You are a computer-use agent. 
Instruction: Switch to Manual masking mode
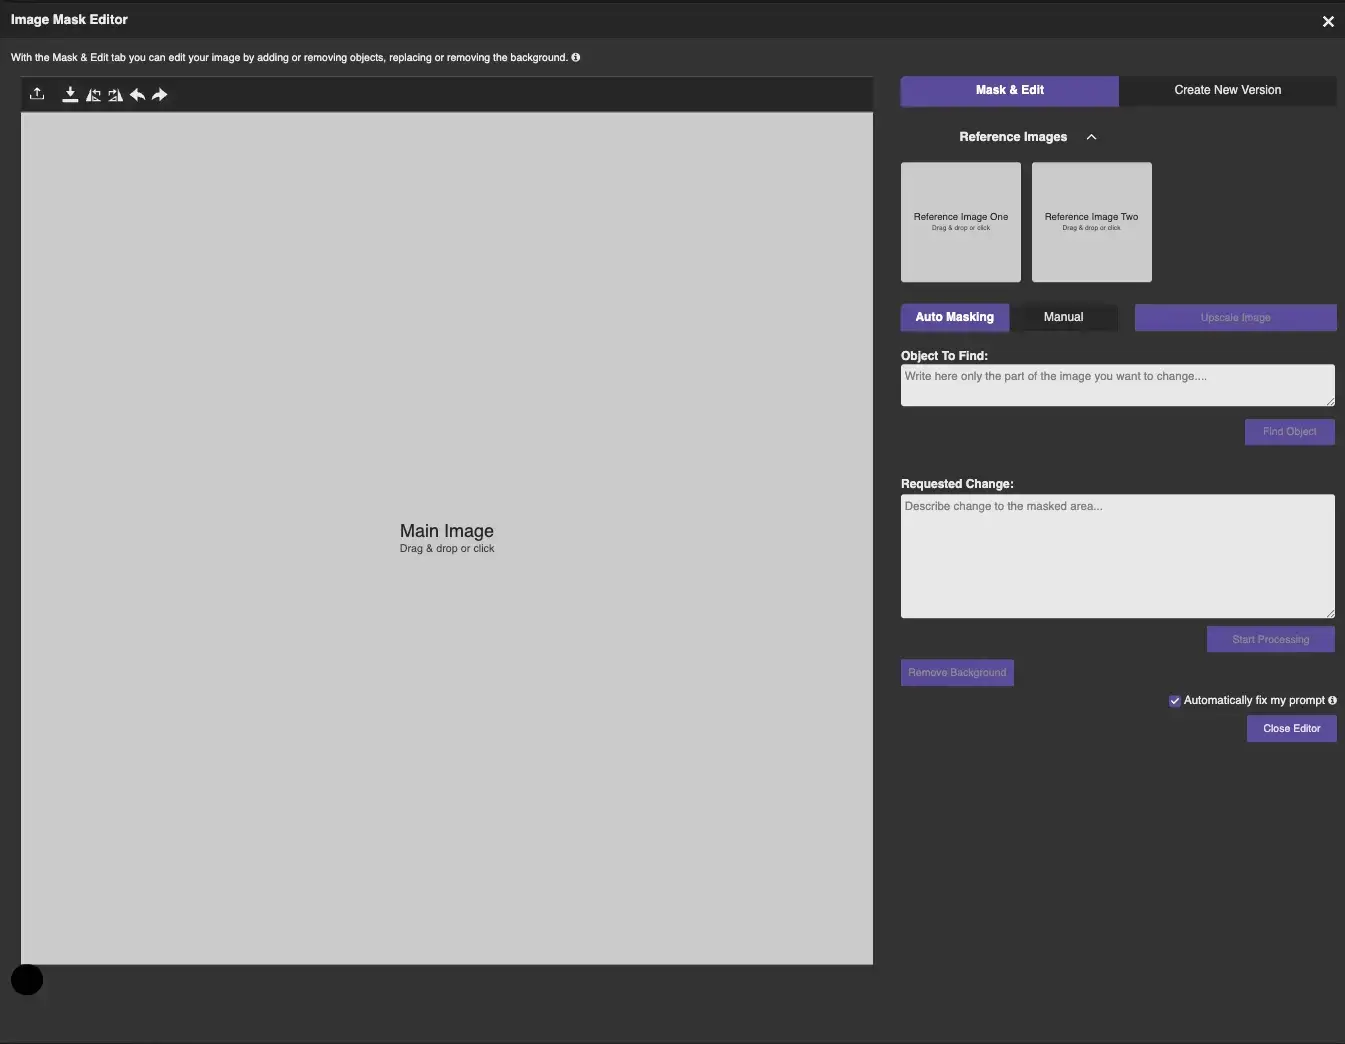[x=1063, y=317]
